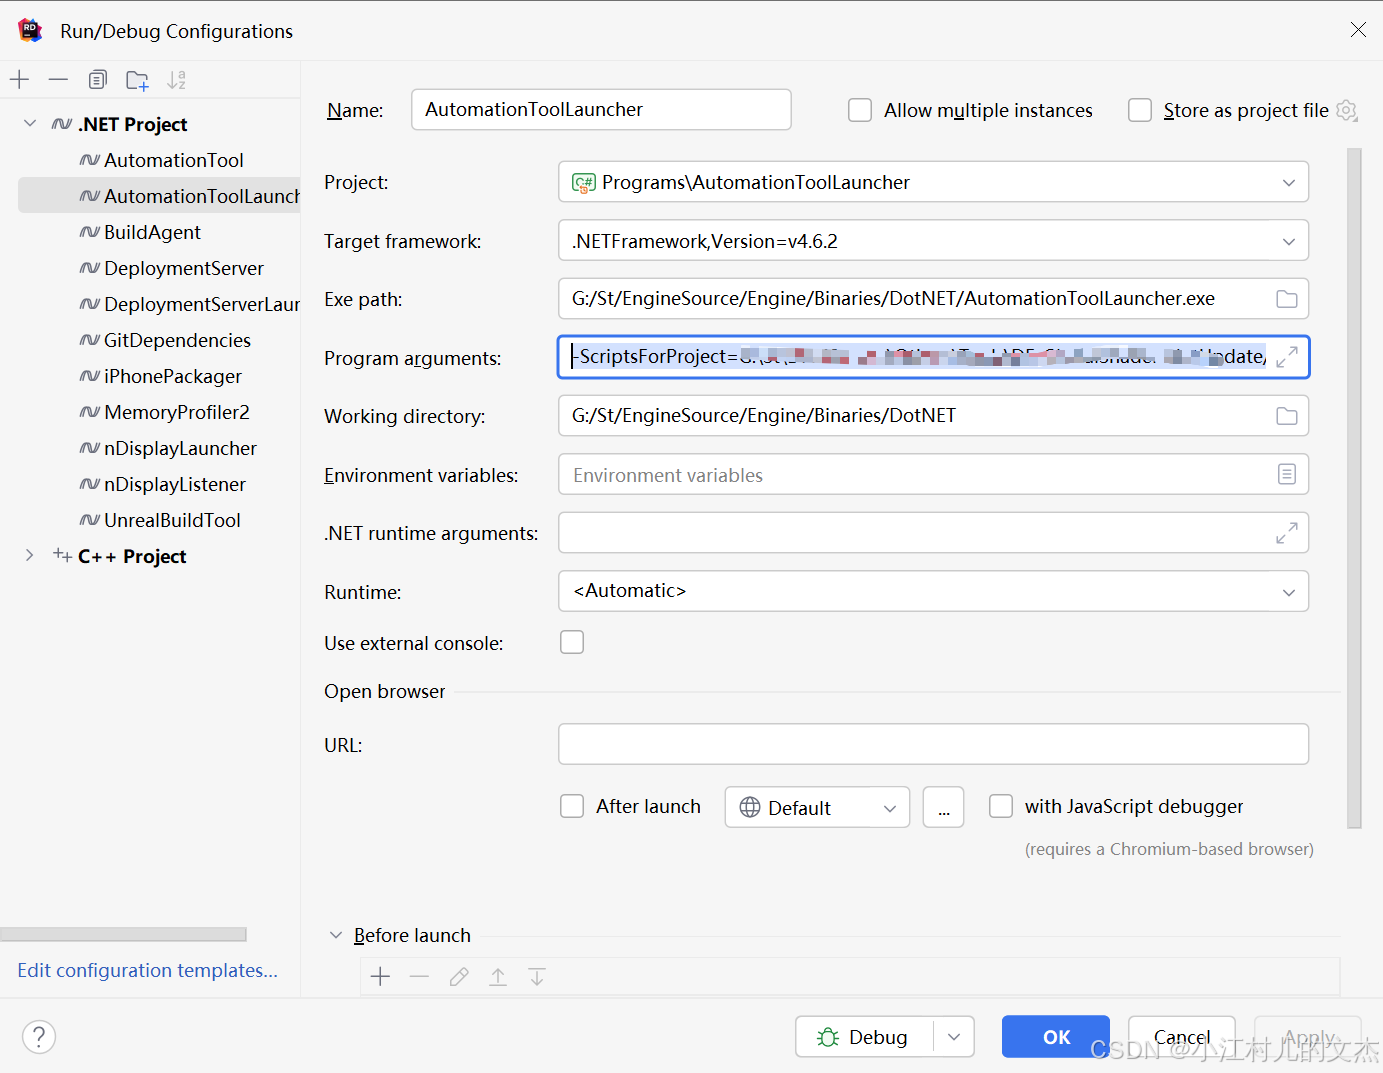Open the Project dropdown
This screenshot has height=1073, width=1383.
point(933,182)
